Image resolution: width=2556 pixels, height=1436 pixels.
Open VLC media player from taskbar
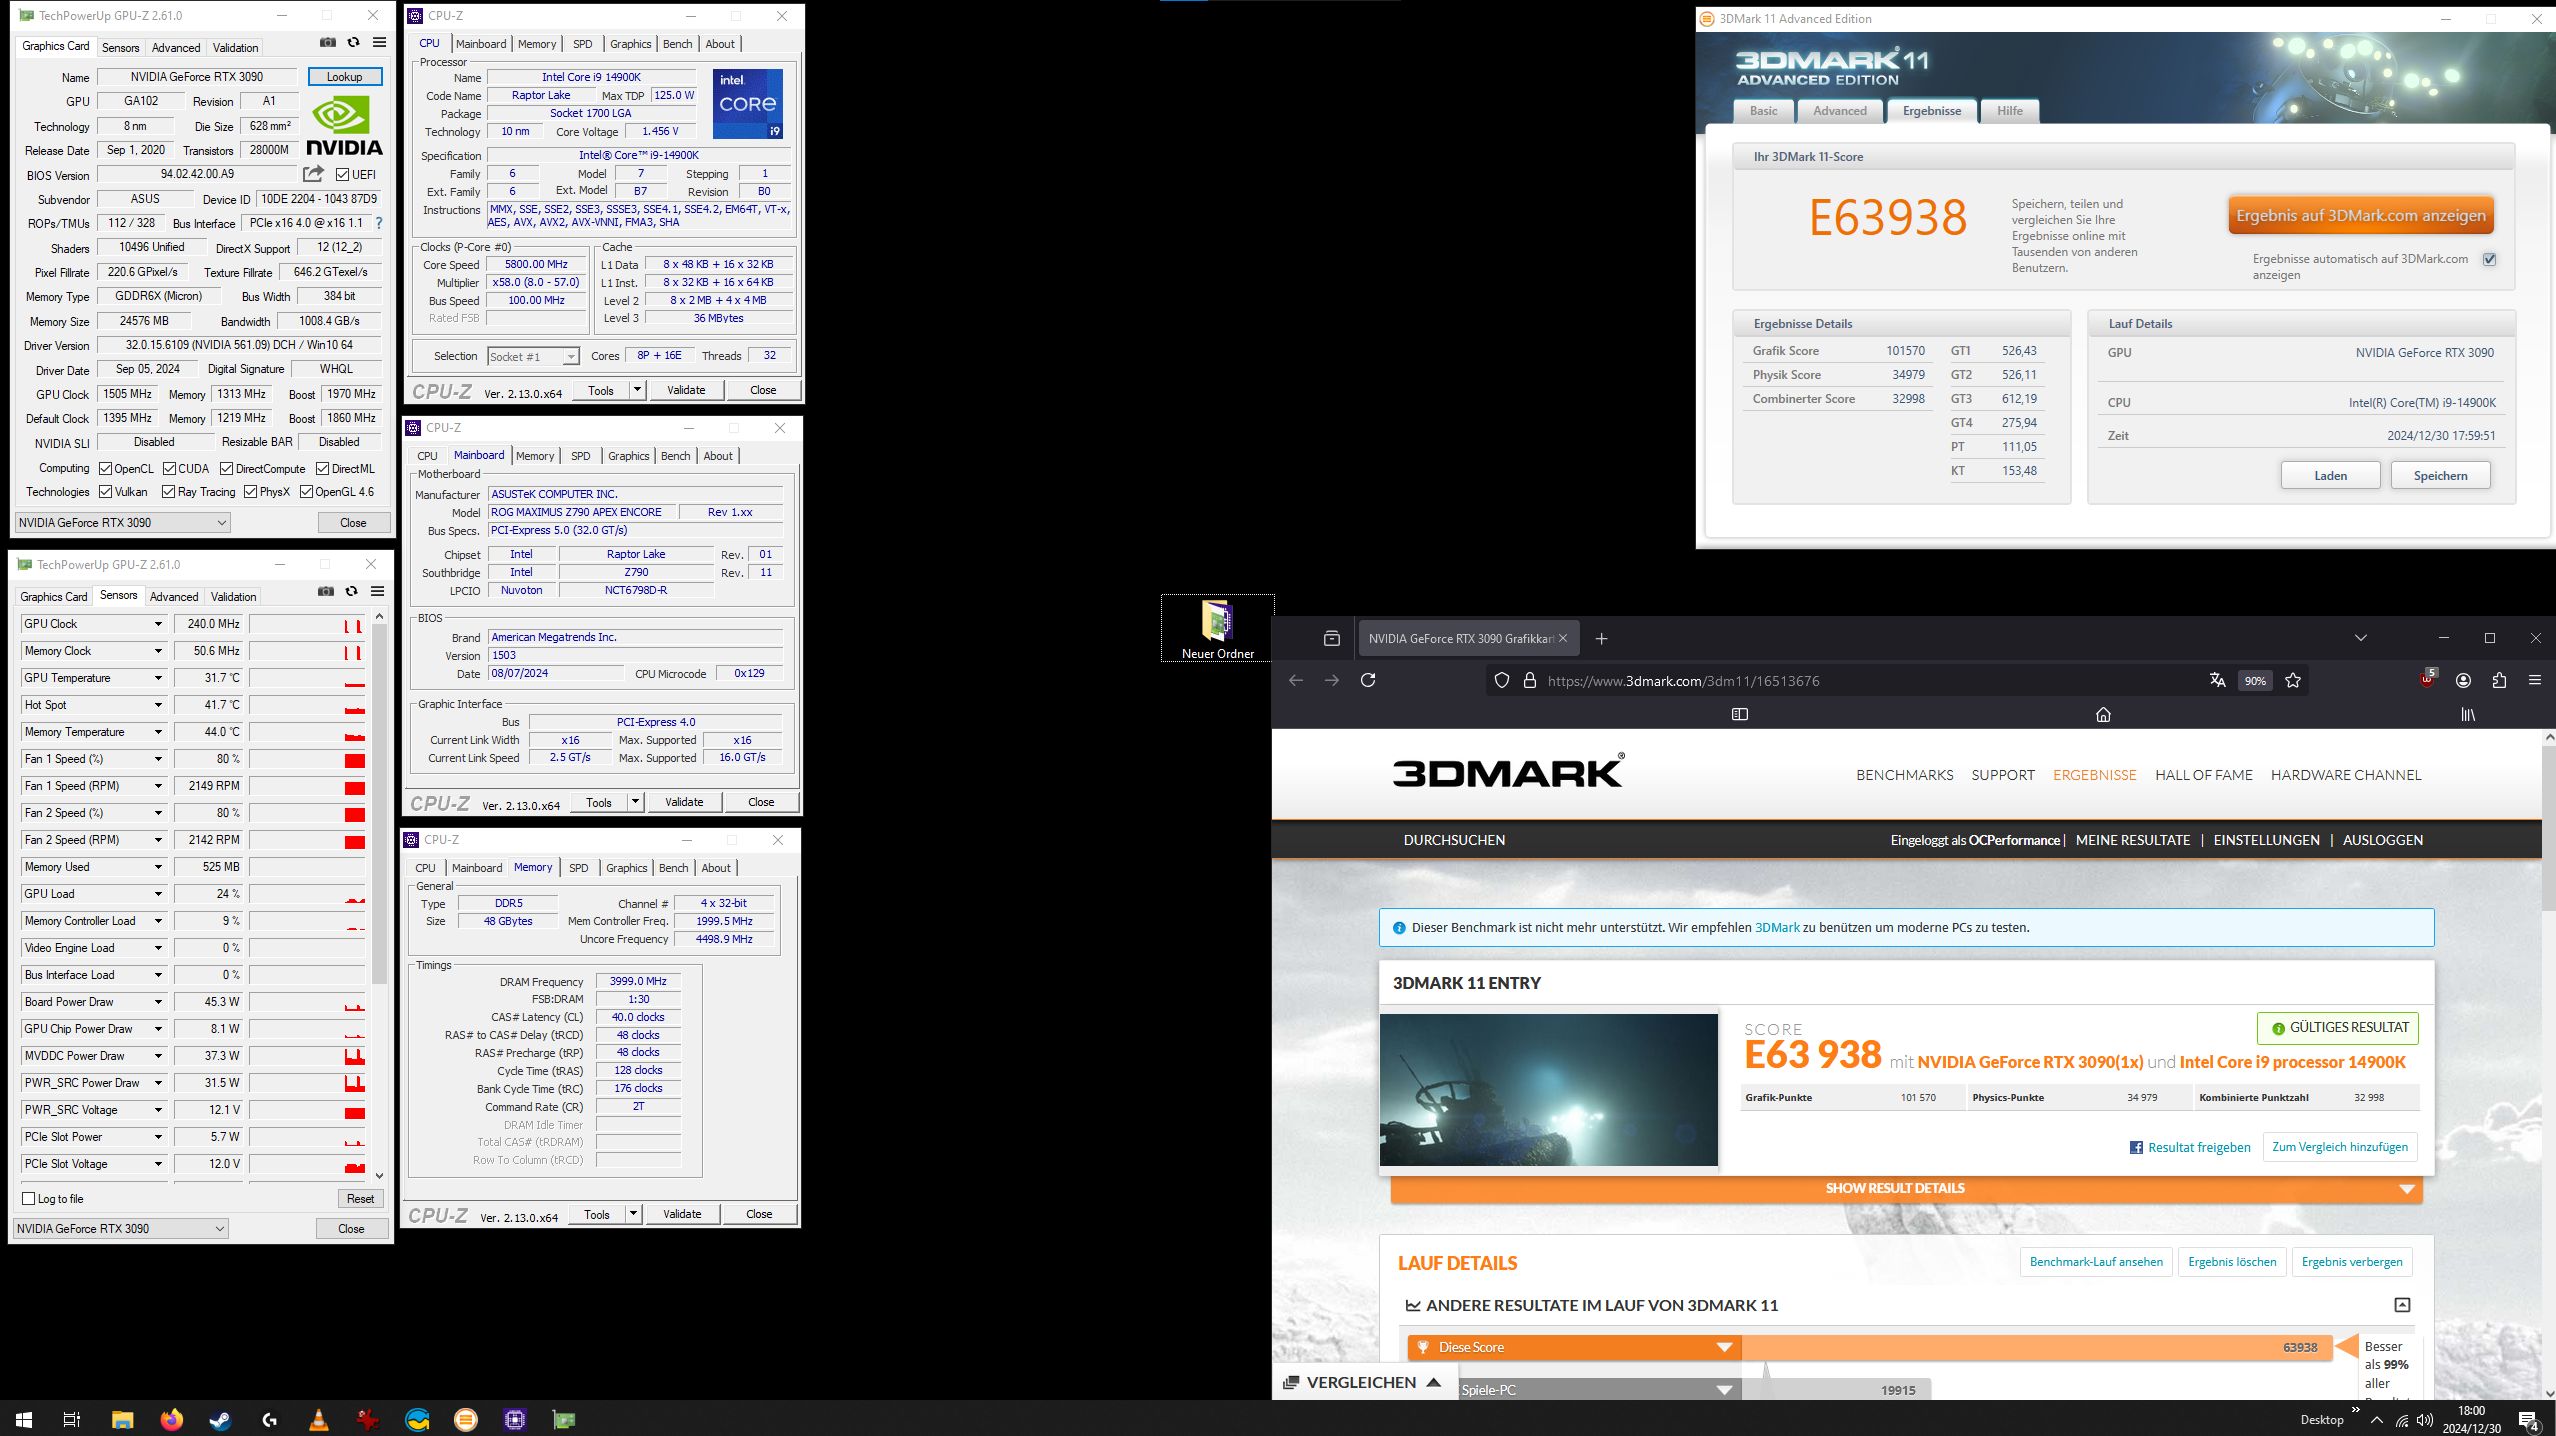pyautogui.click(x=318, y=1419)
